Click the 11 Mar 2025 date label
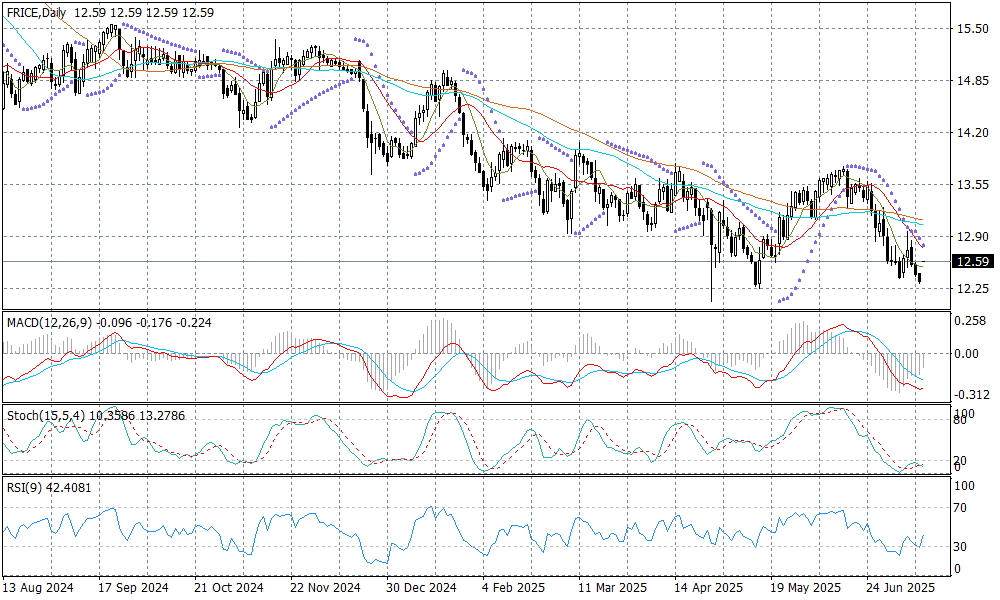 point(611,589)
